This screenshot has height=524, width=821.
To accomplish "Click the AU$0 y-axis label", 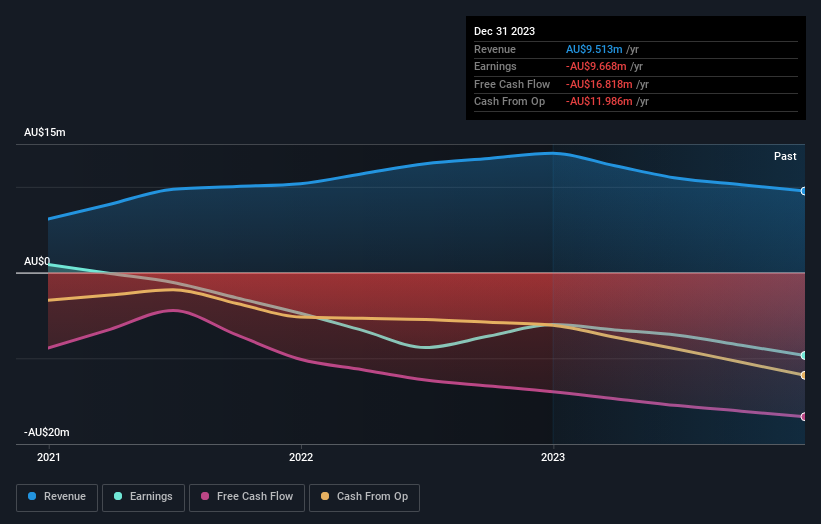I will (37, 261).
